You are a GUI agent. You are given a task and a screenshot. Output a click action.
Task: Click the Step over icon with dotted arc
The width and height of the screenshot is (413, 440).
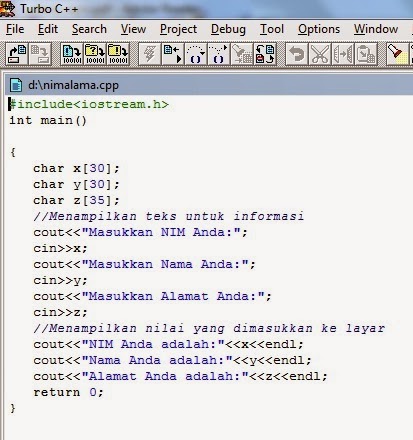tap(195, 54)
